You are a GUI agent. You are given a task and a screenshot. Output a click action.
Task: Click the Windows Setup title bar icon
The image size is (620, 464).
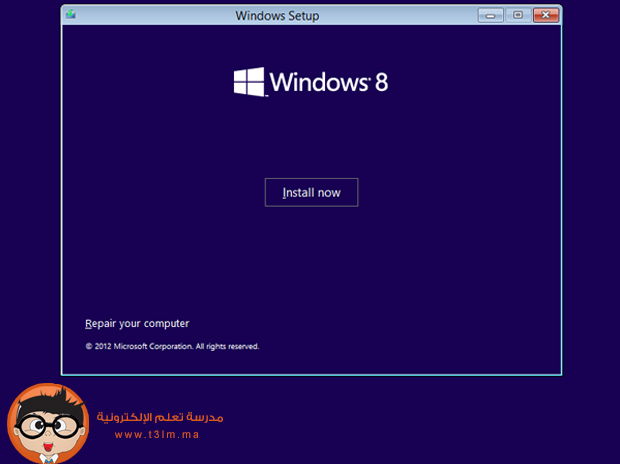click(71, 15)
